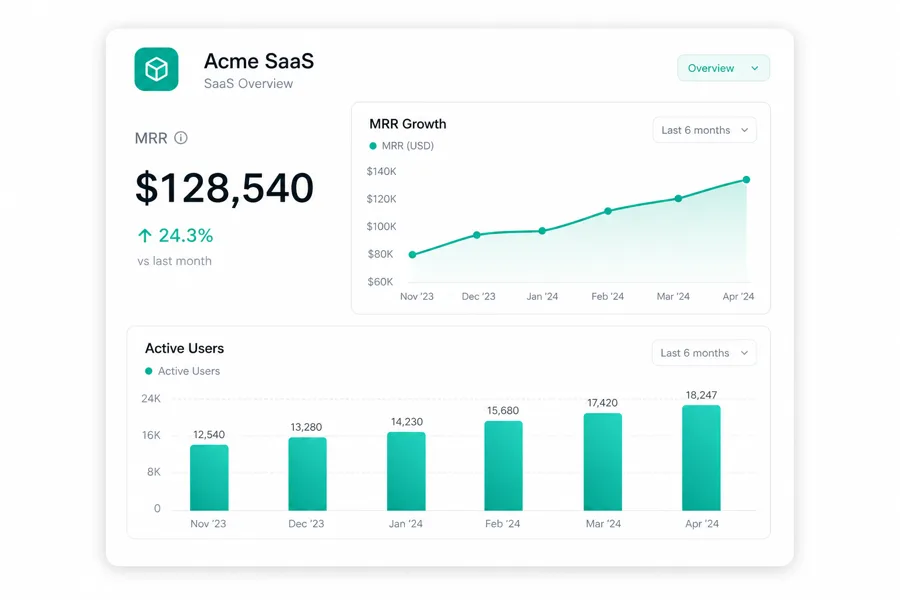Click the green up-arrow growth indicator
The width and height of the screenshot is (900, 600).
[x=145, y=235]
